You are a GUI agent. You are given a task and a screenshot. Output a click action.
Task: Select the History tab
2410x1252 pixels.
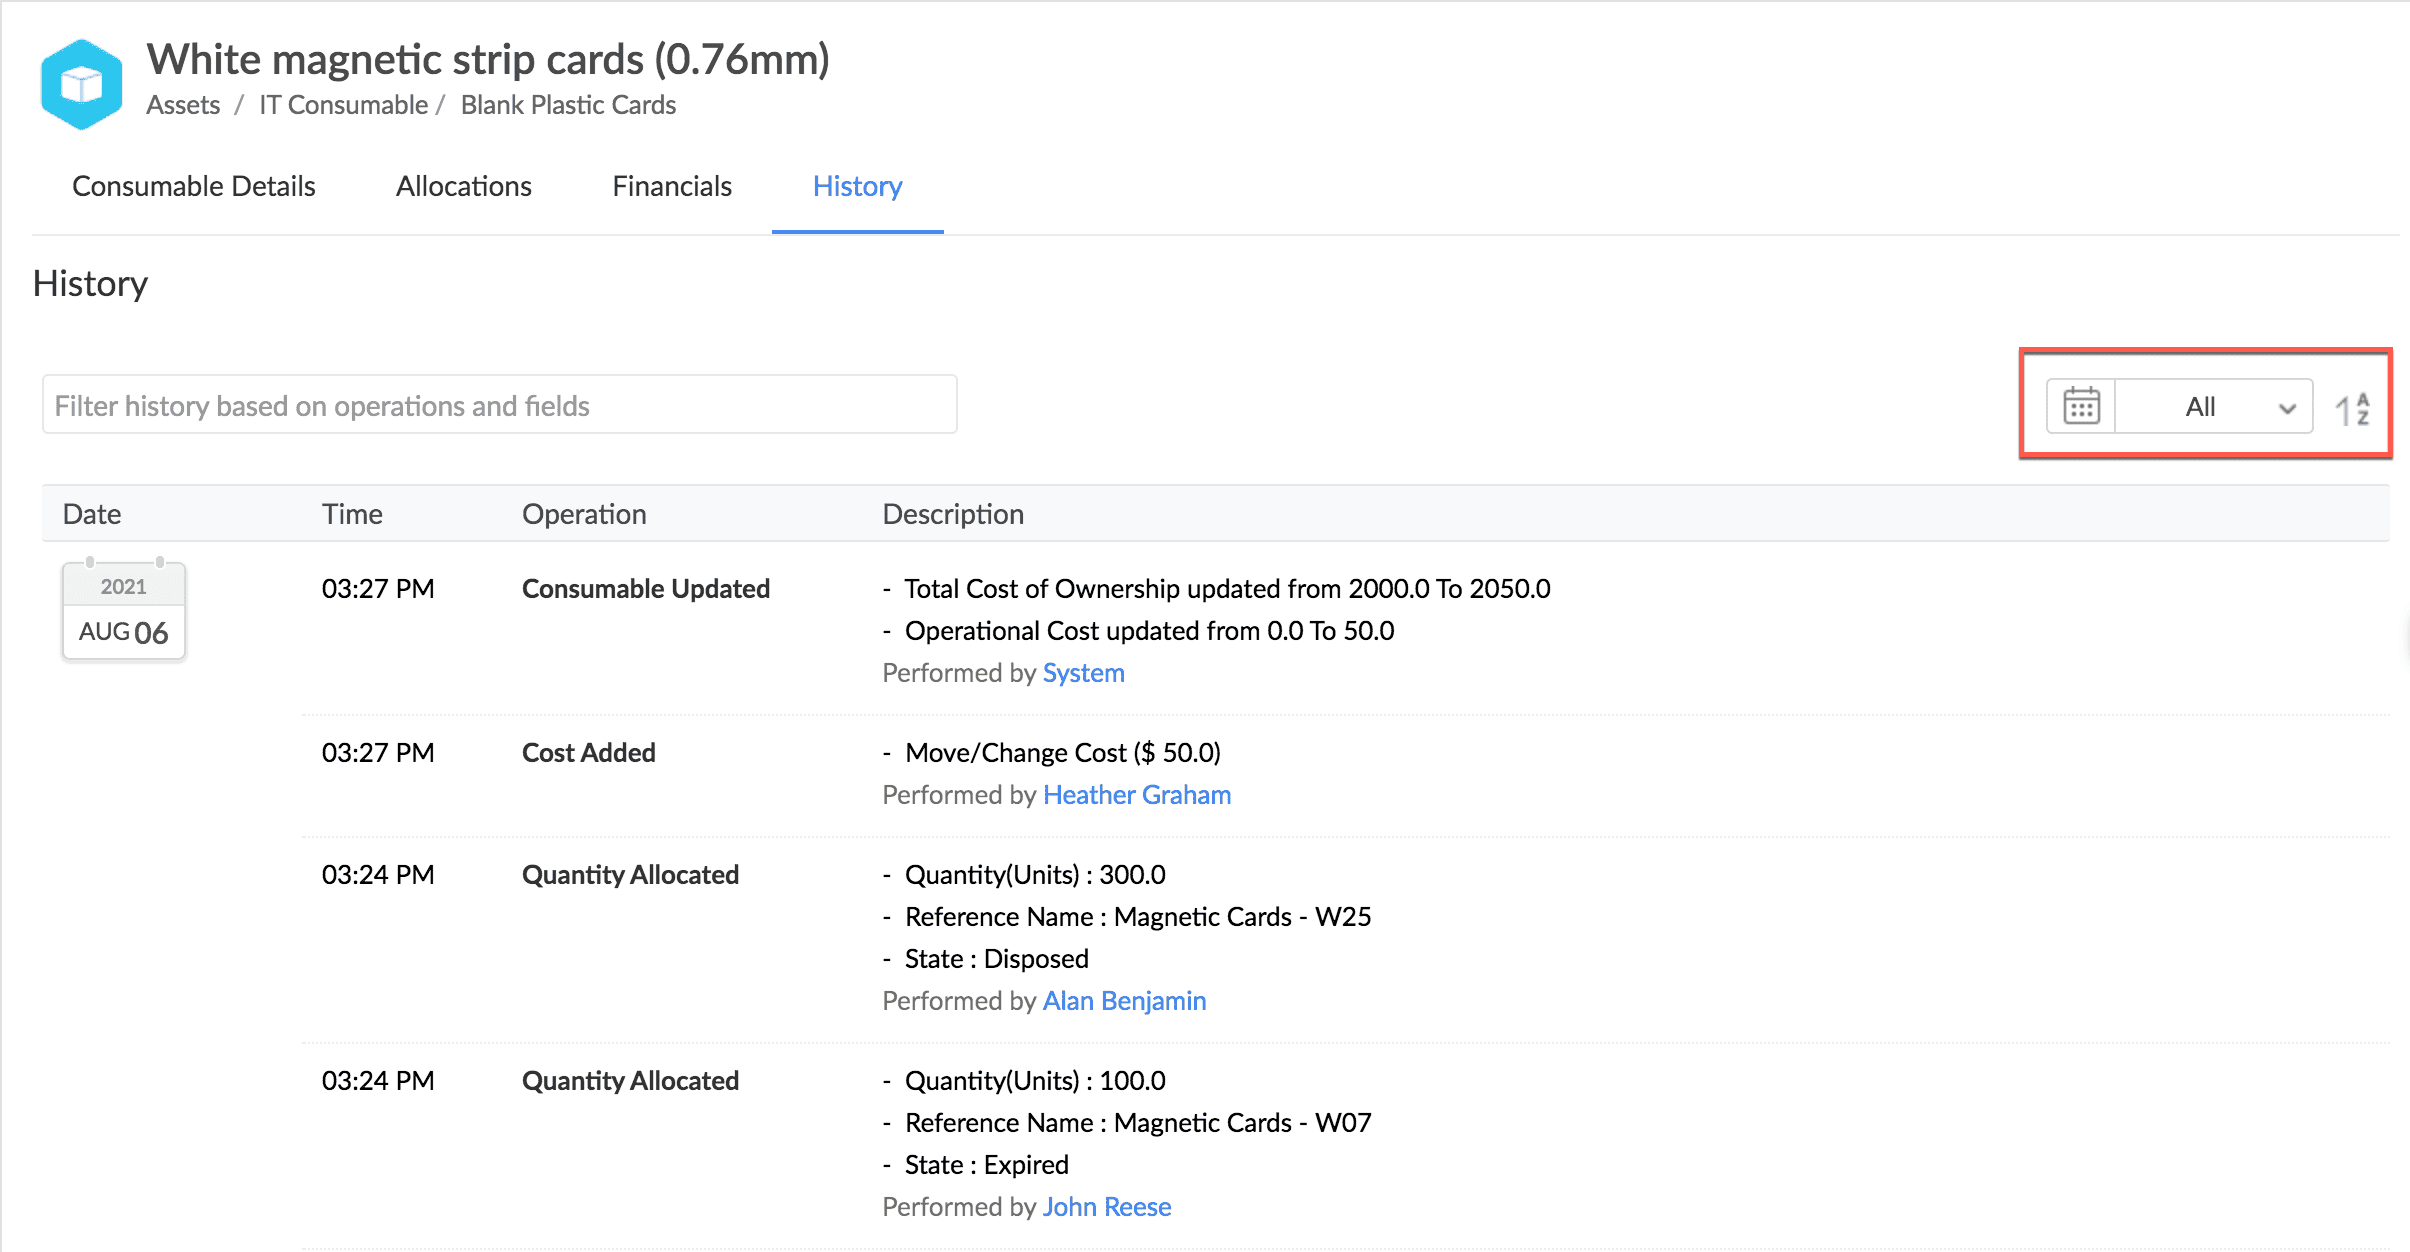[x=857, y=186]
